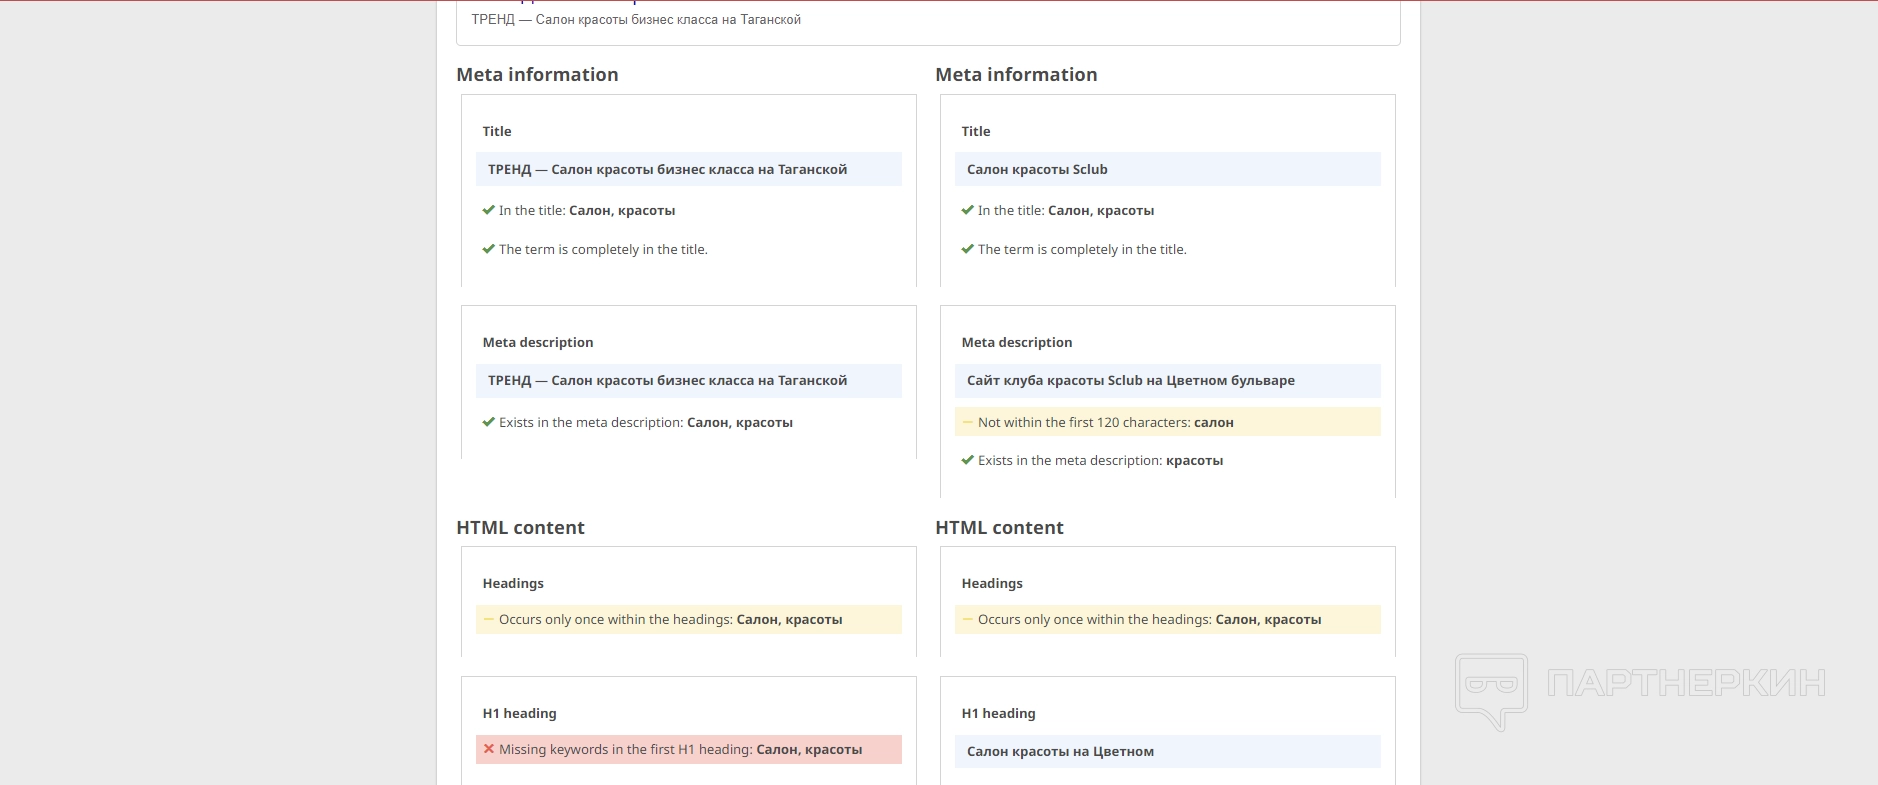1878x785 pixels.
Task: Click green checkmark next to left column 'In the title'
Action: (x=489, y=210)
